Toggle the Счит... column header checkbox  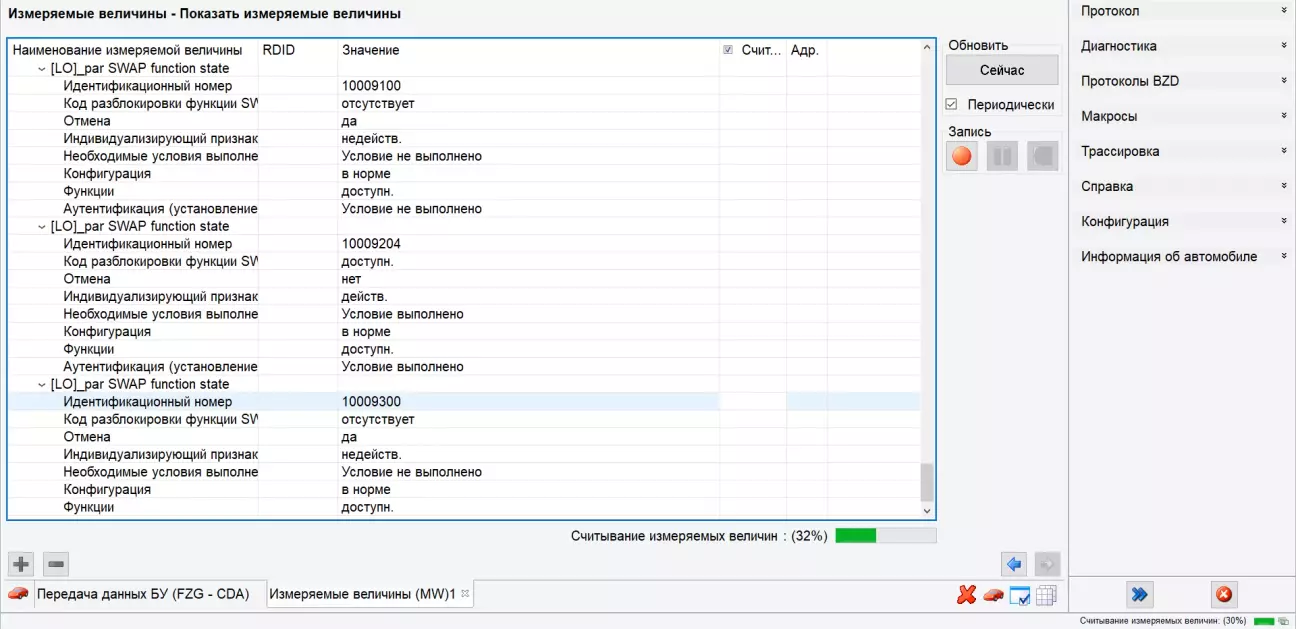tap(728, 50)
